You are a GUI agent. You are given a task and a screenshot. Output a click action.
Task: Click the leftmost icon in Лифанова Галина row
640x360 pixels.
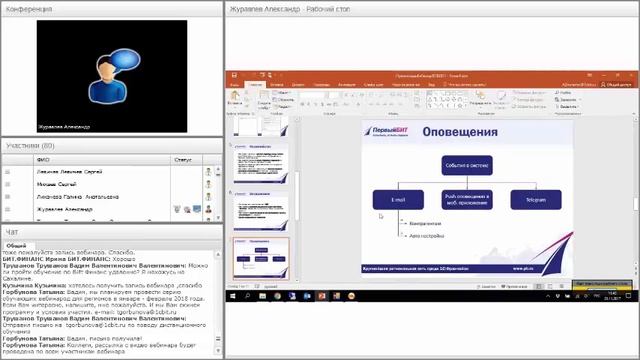click(7, 197)
